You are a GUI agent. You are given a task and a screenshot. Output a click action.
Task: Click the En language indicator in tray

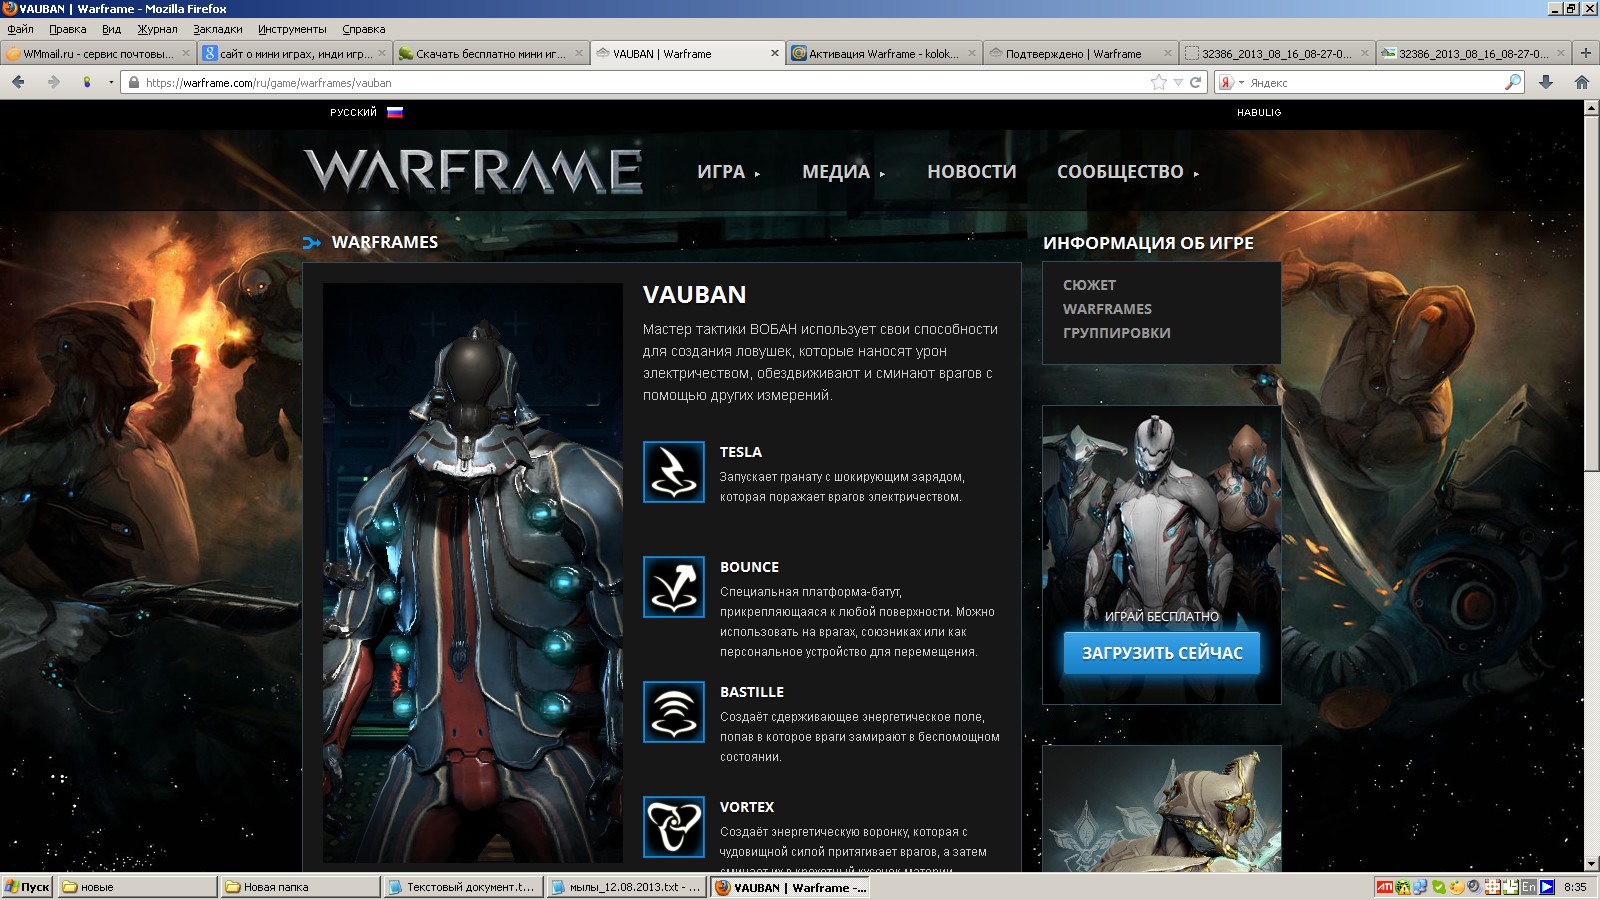1529,887
